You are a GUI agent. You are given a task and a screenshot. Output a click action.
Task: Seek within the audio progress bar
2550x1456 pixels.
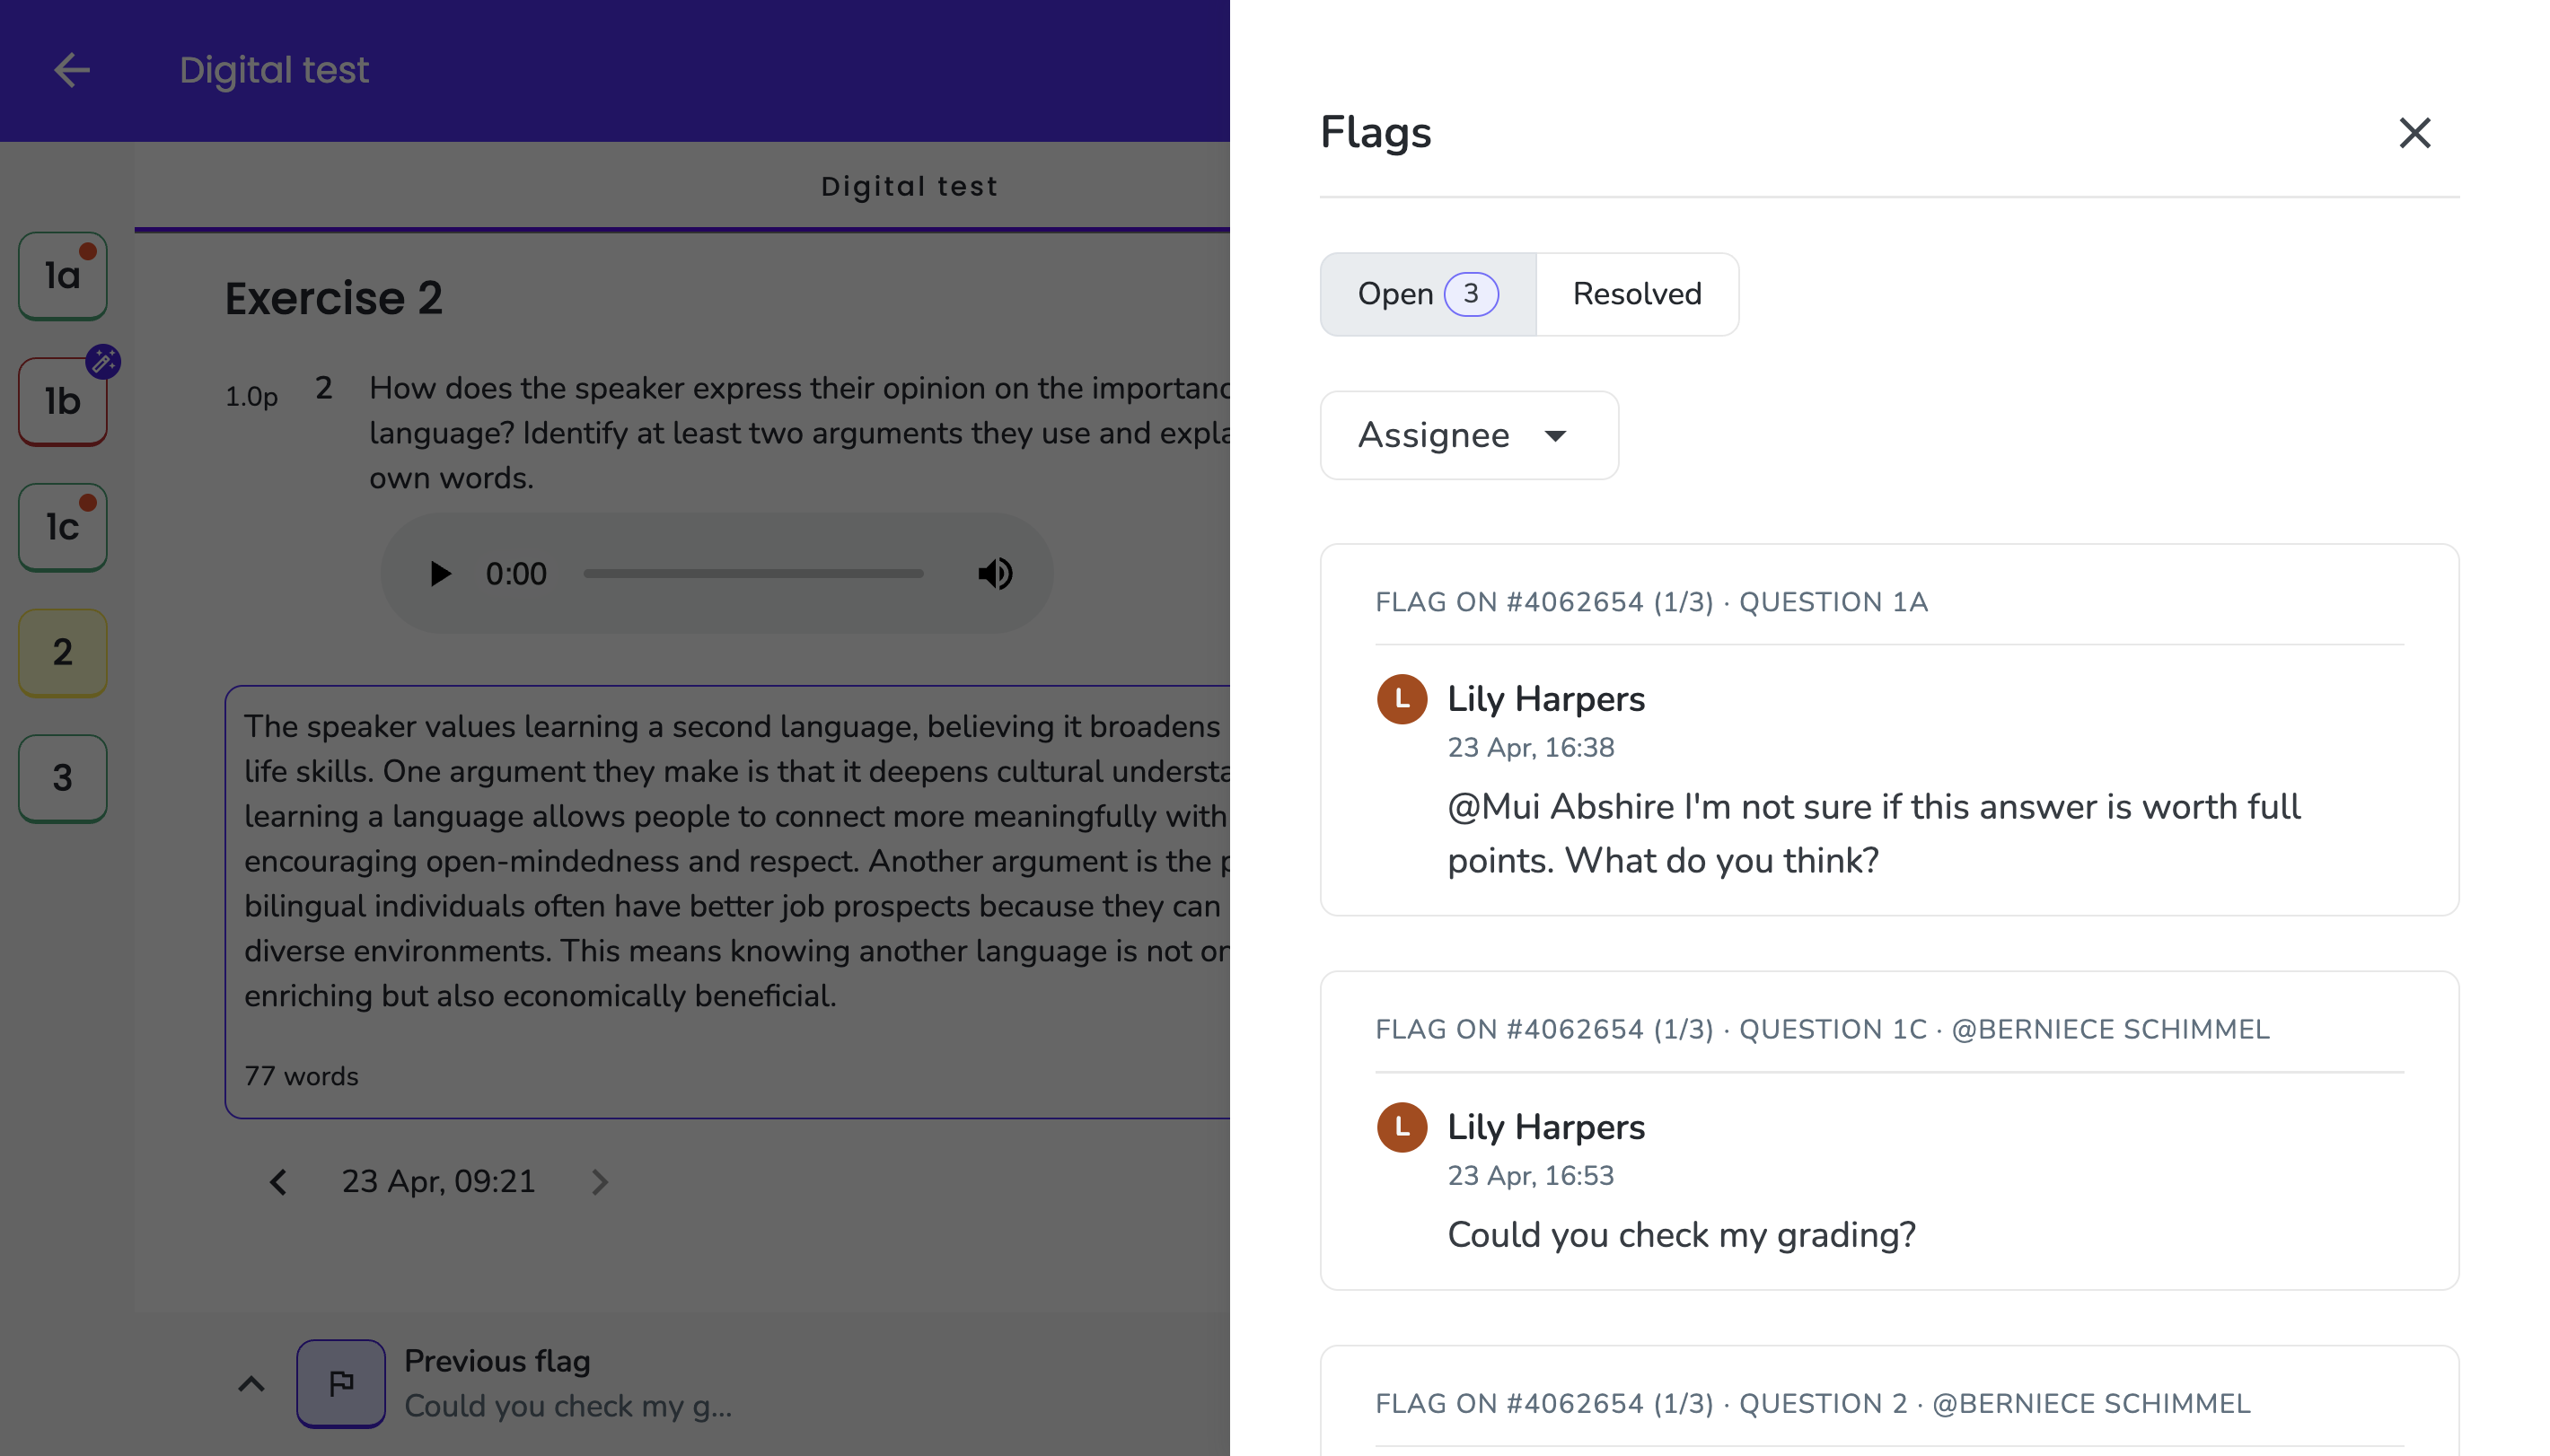coord(753,573)
